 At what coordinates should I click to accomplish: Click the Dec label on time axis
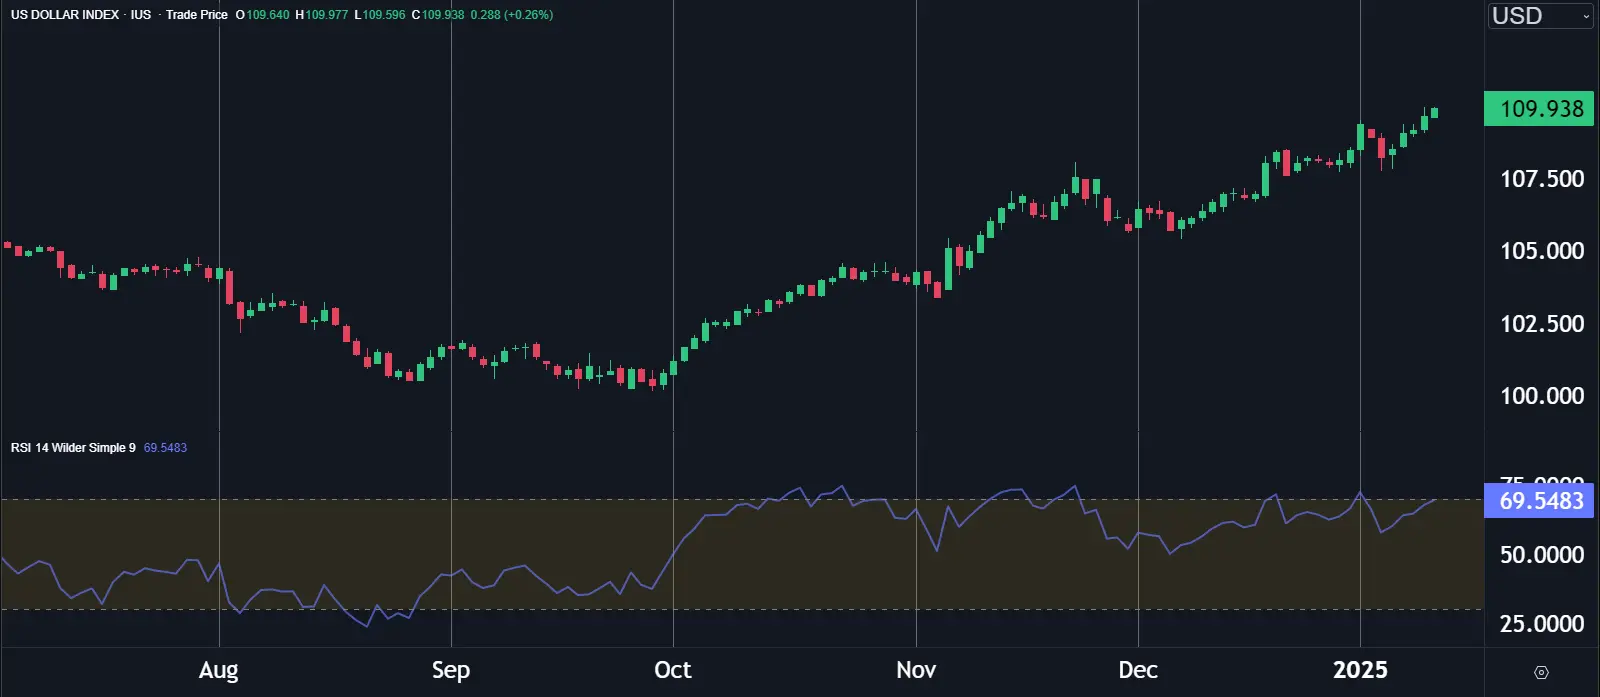click(x=1138, y=670)
